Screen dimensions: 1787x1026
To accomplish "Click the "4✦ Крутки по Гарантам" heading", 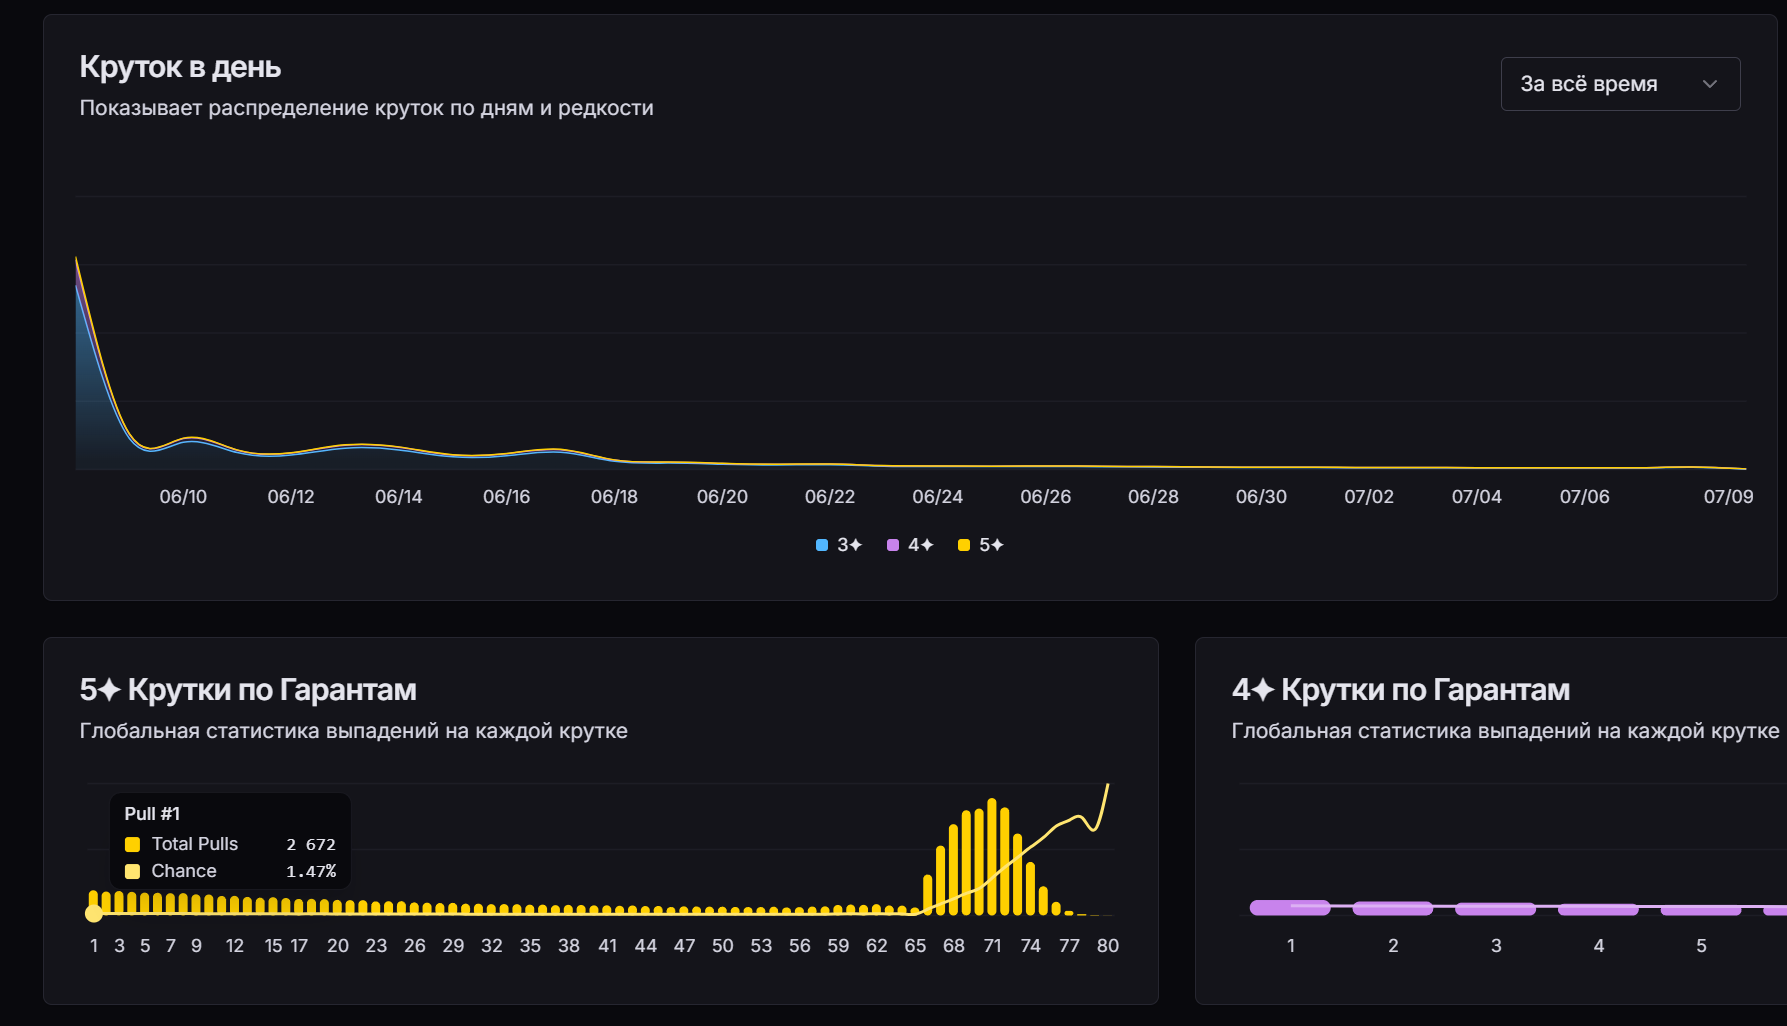I will pyautogui.click(x=1401, y=690).
